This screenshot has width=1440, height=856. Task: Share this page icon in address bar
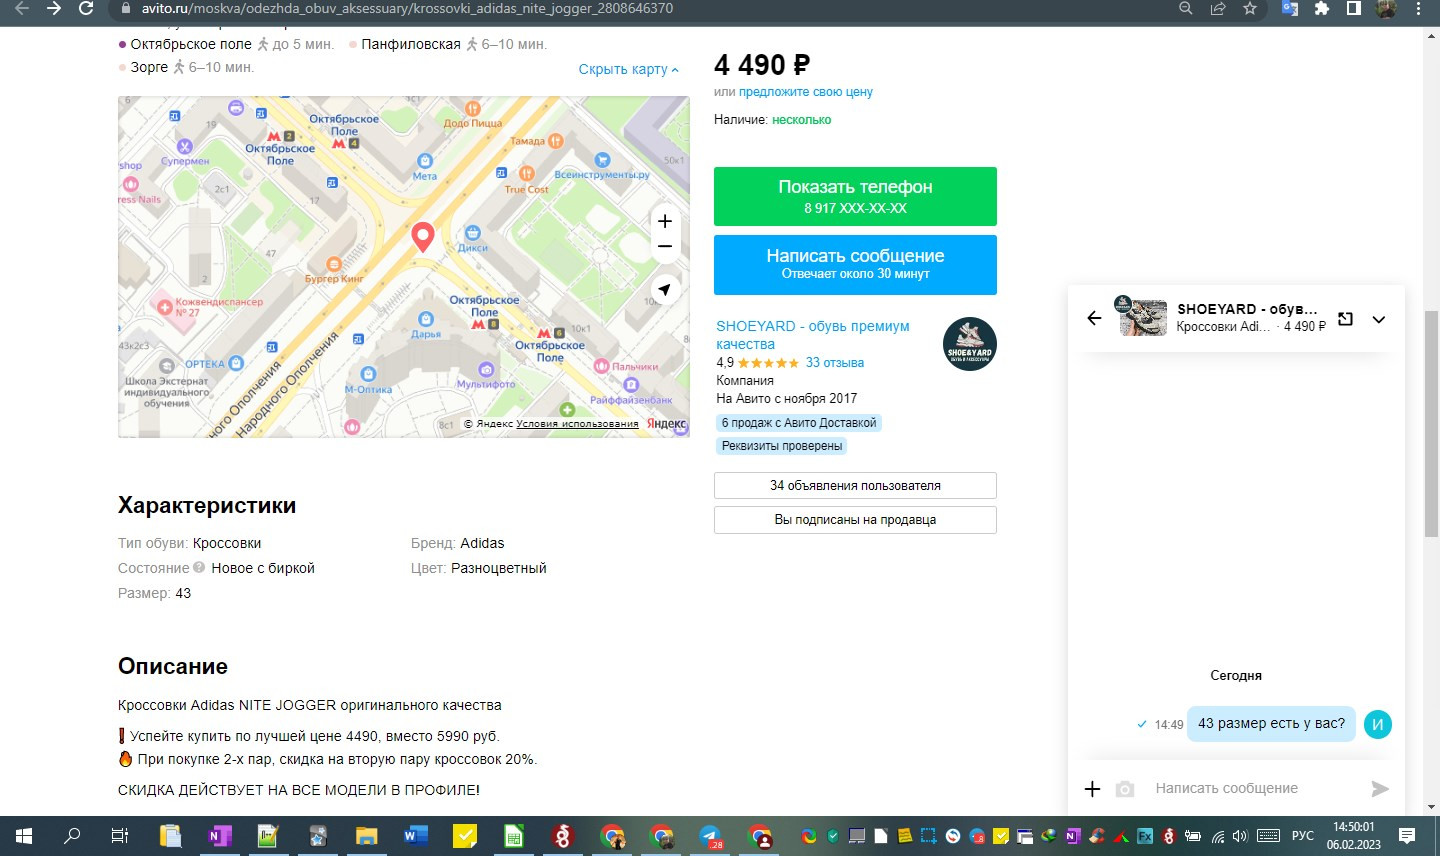[1218, 8]
